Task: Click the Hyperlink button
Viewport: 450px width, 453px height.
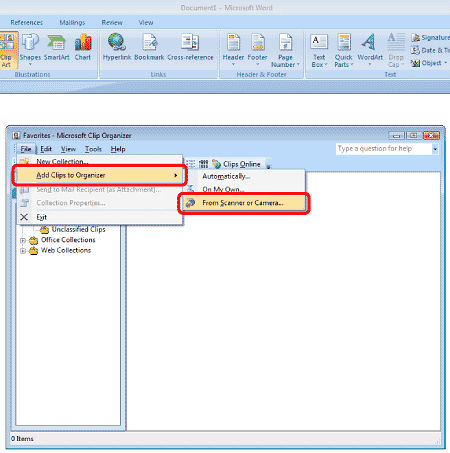Action: [x=117, y=48]
